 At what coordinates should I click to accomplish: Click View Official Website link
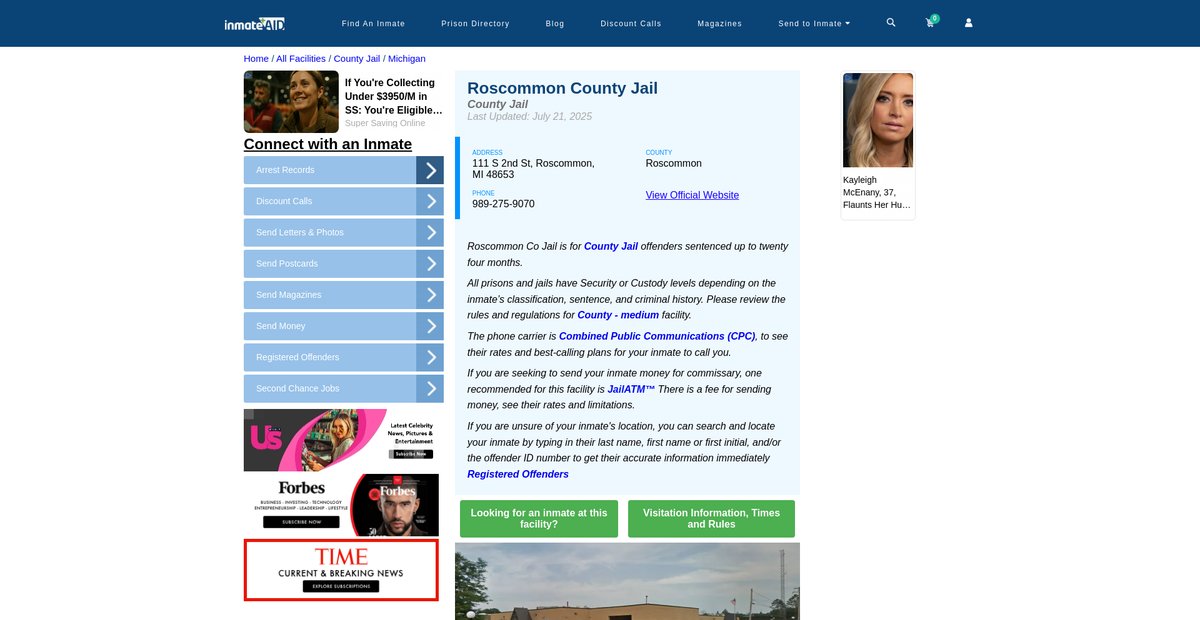click(692, 195)
